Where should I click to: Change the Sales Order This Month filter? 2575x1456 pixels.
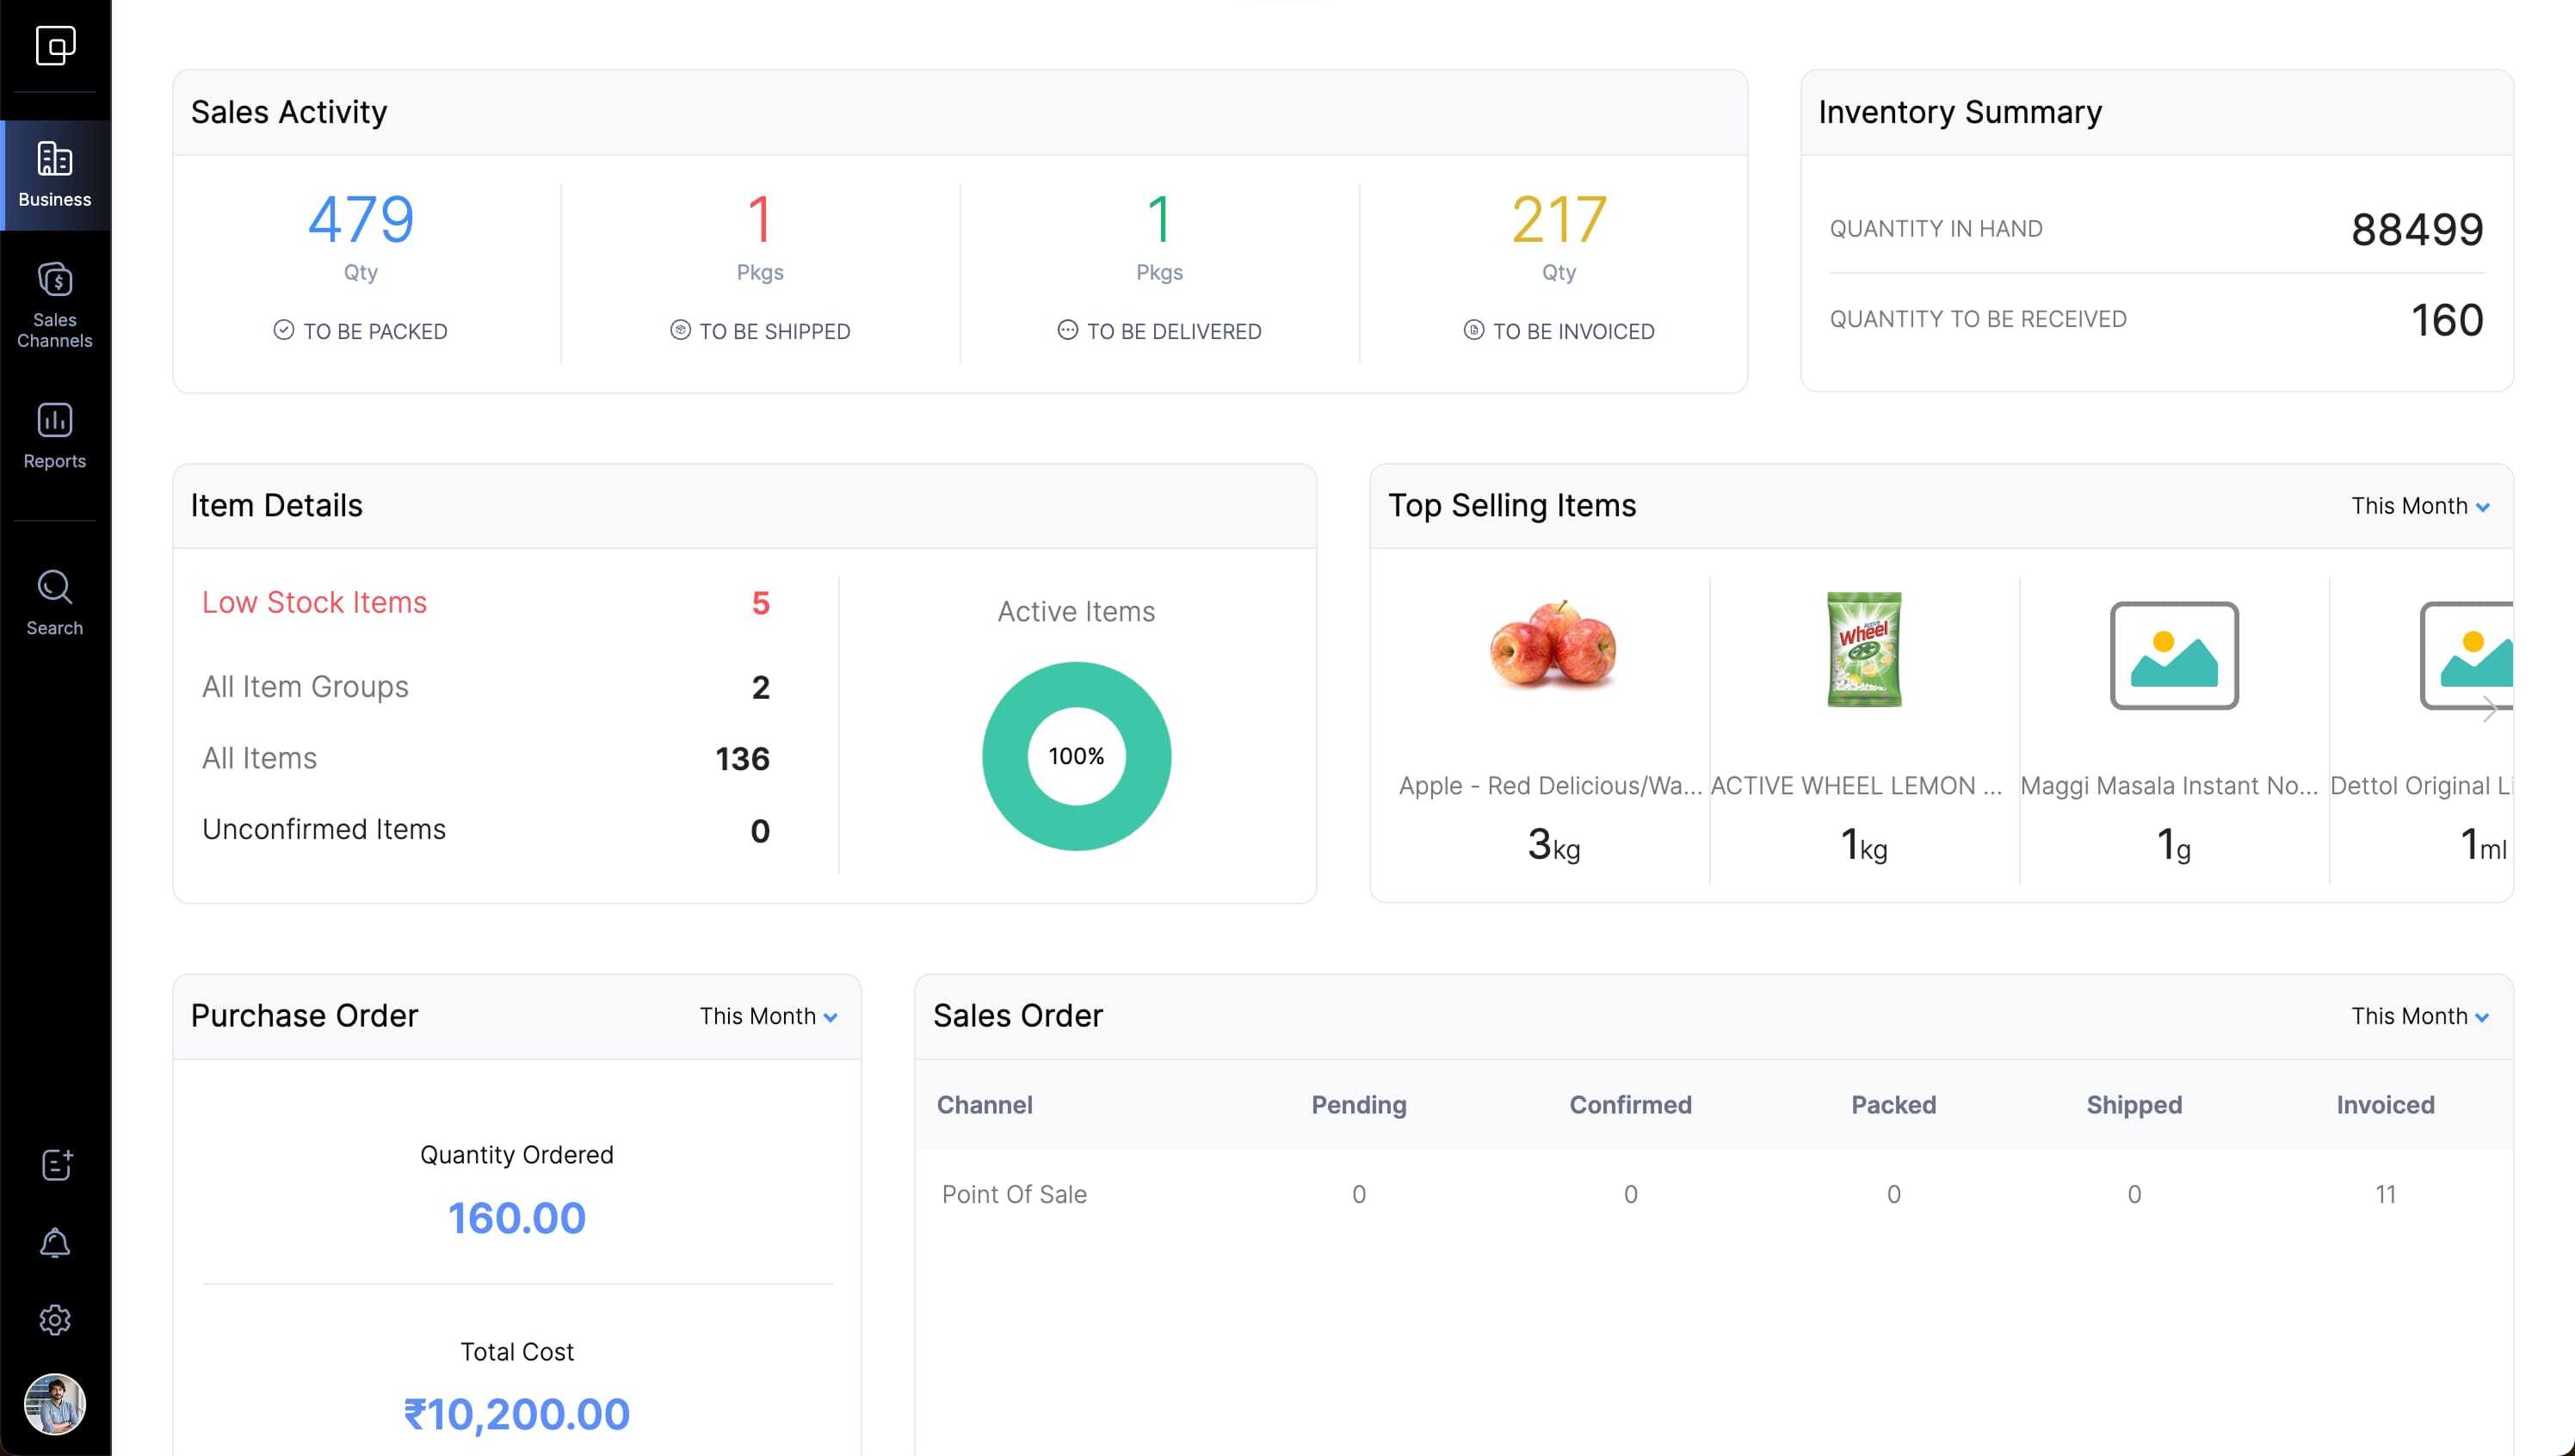click(x=2419, y=1016)
